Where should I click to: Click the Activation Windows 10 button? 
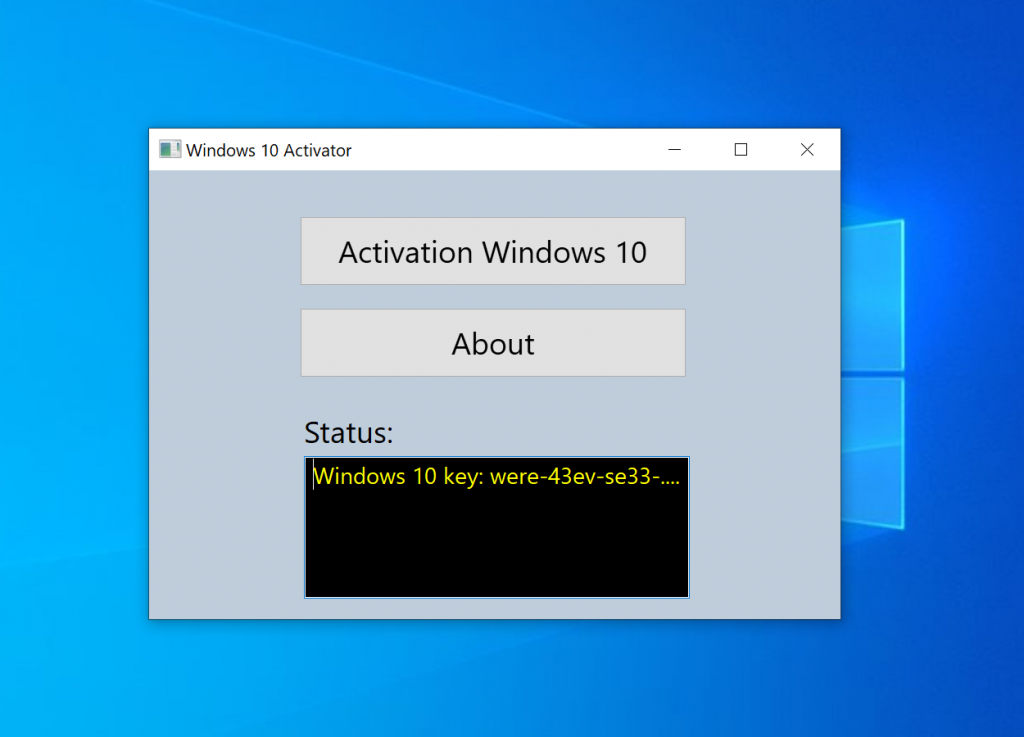493,251
